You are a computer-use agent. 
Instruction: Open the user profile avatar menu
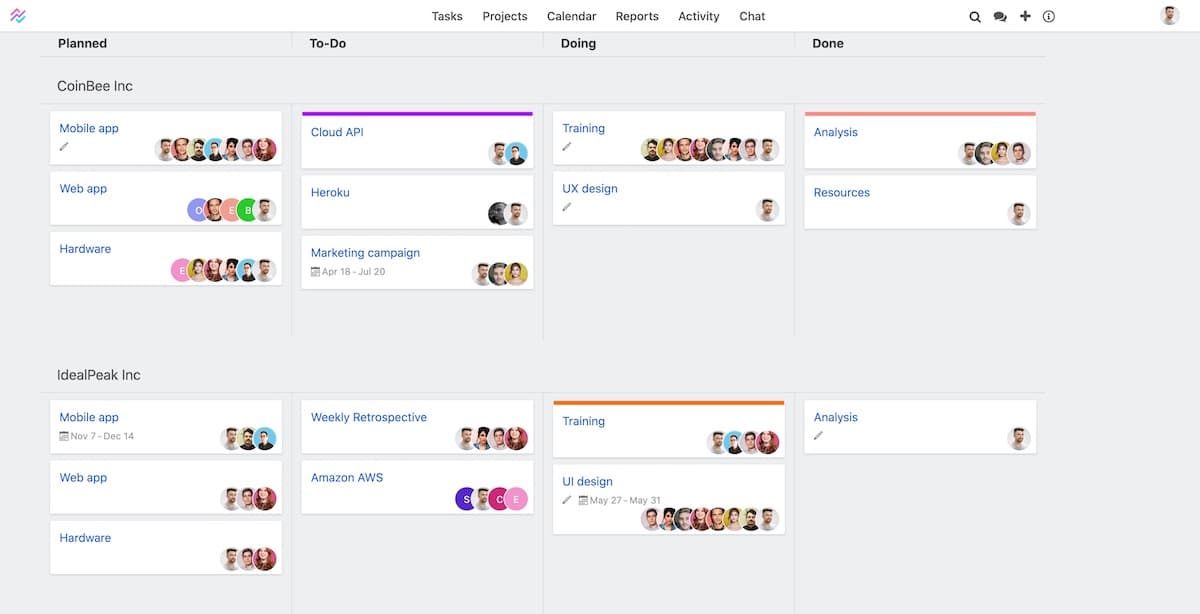1169,16
